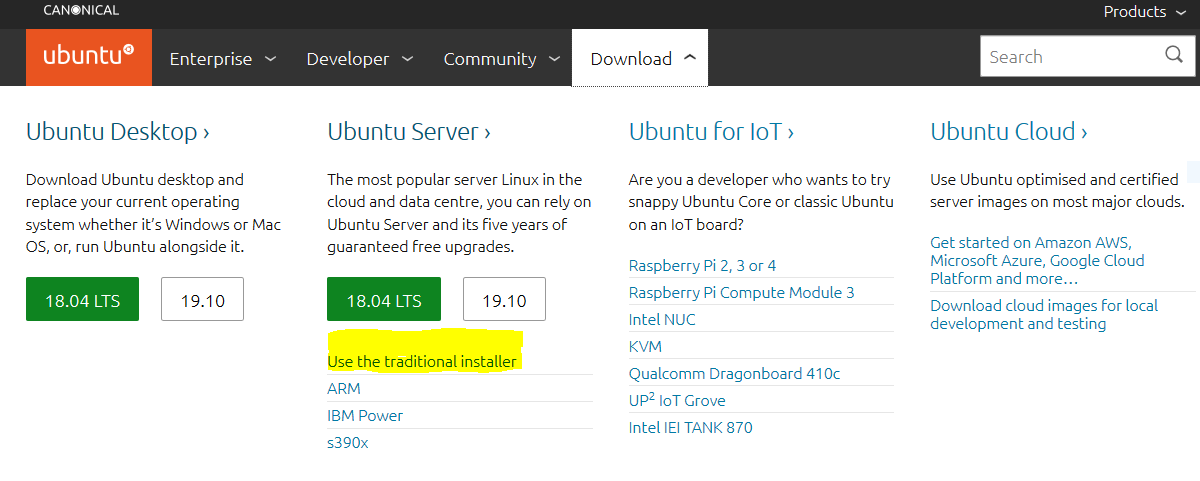The height and width of the screenshot is (481, 1200).
Task: Download Ubuntu Desktop 18.04 LTS
Action: click(x=83, y=300)
